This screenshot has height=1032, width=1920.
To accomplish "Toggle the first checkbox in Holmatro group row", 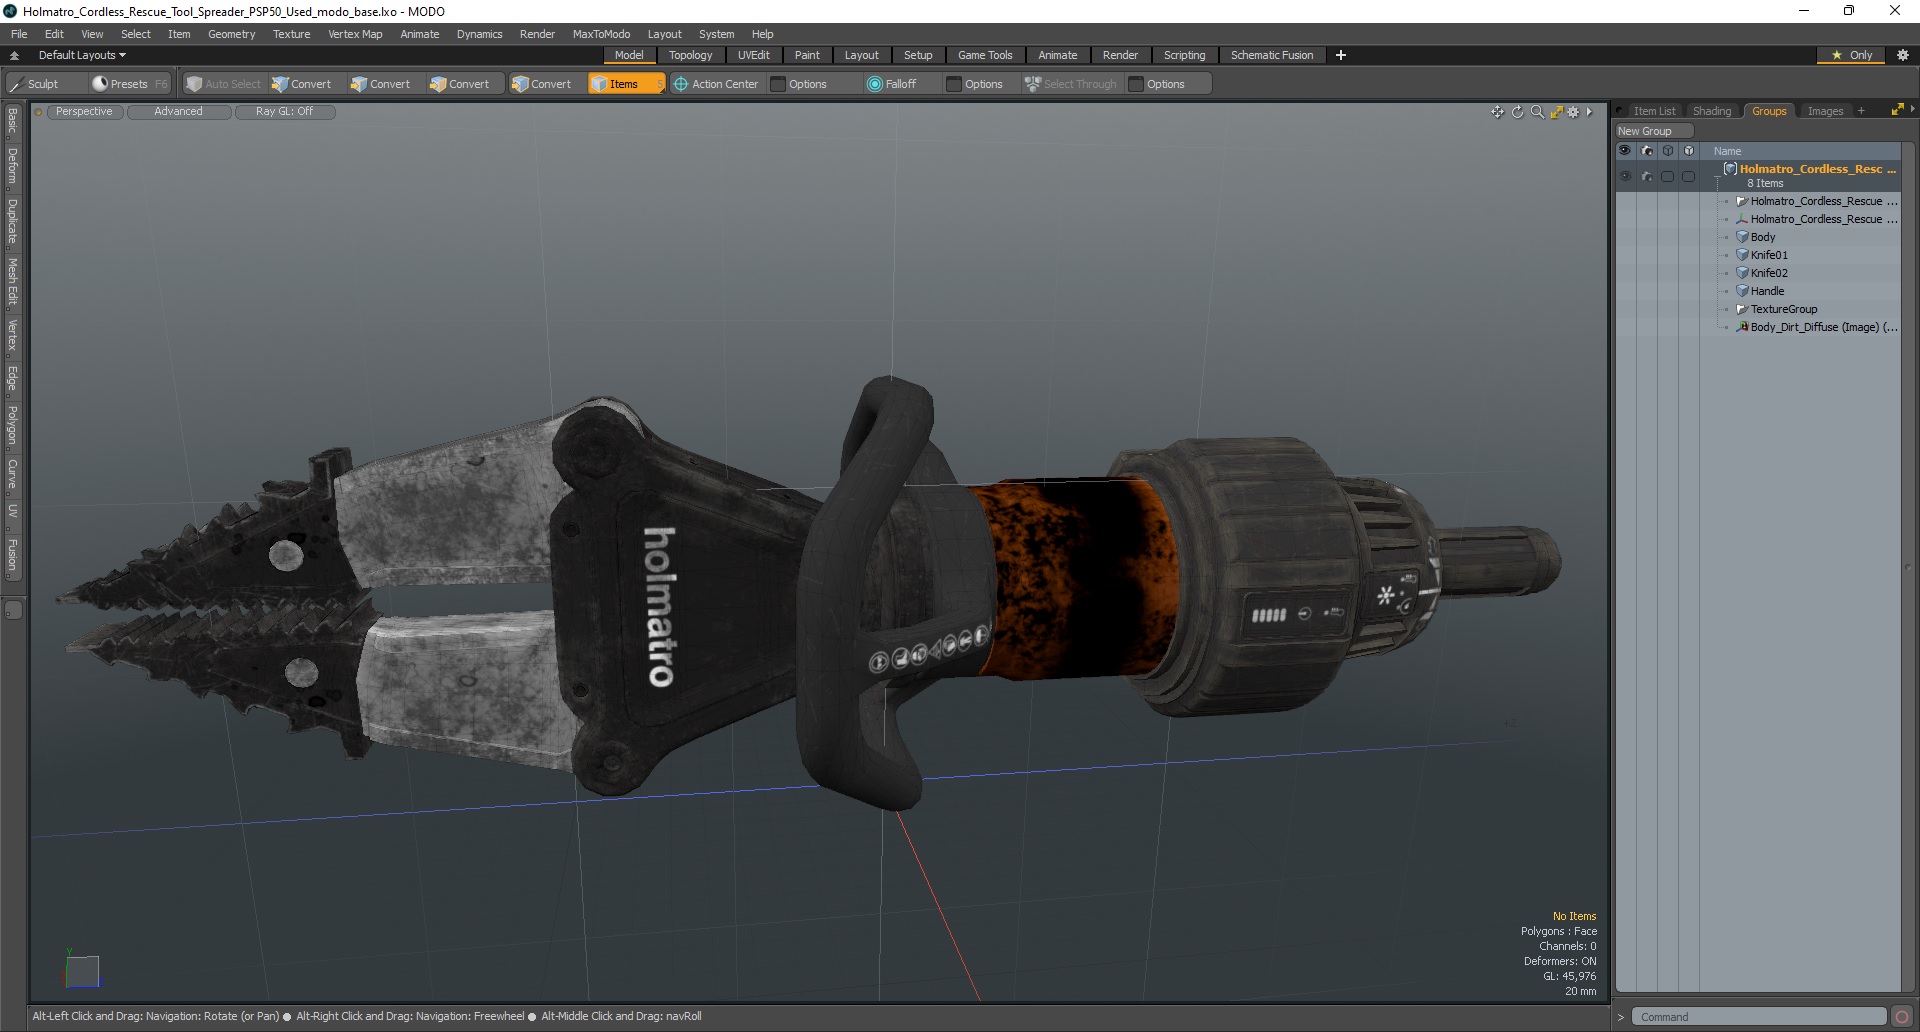I will tap(1667, 176).
